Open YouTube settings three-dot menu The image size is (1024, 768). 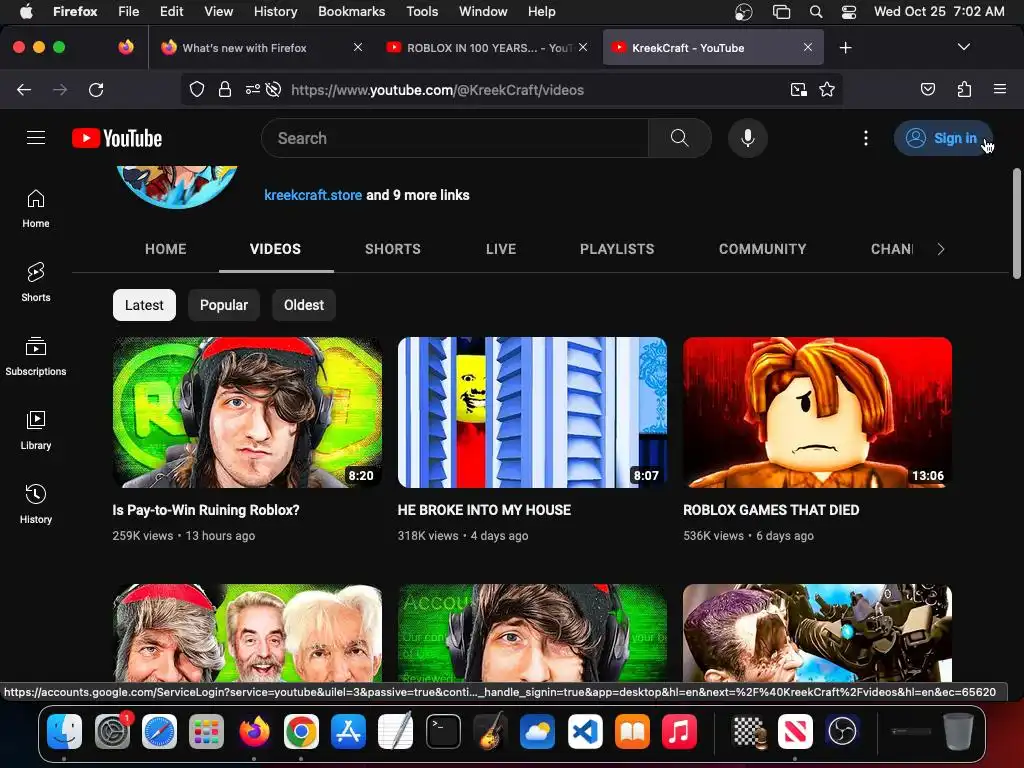(x=865, y=138)
